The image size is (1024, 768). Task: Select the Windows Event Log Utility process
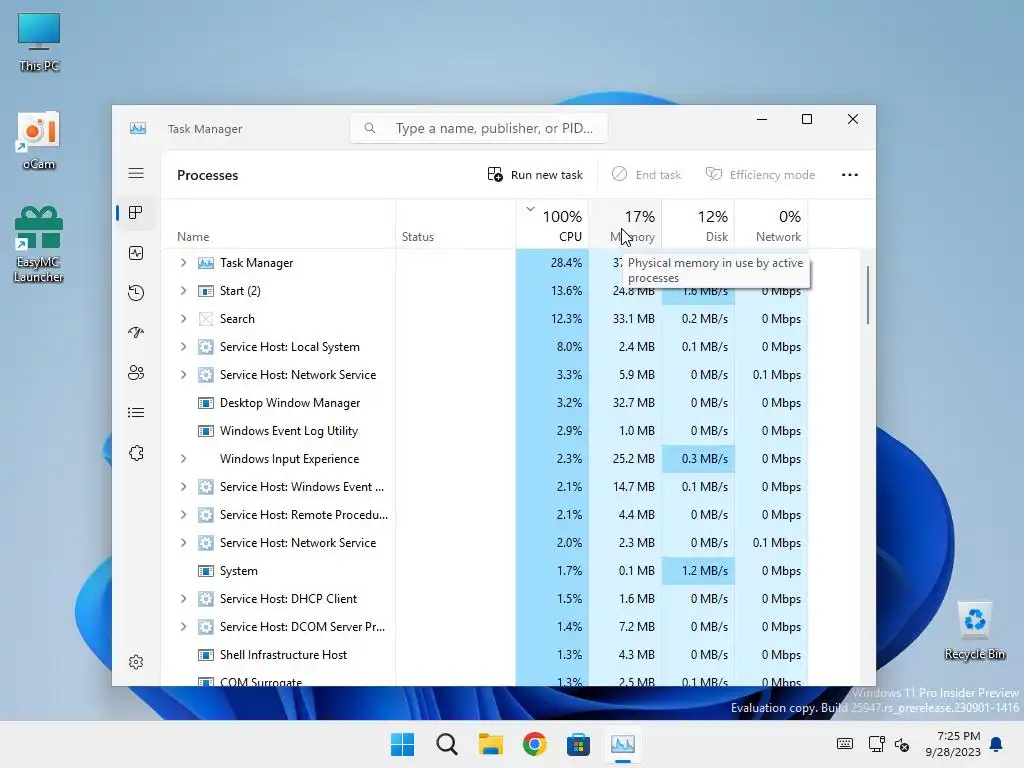pyautogui.click(x=485, y=431)
